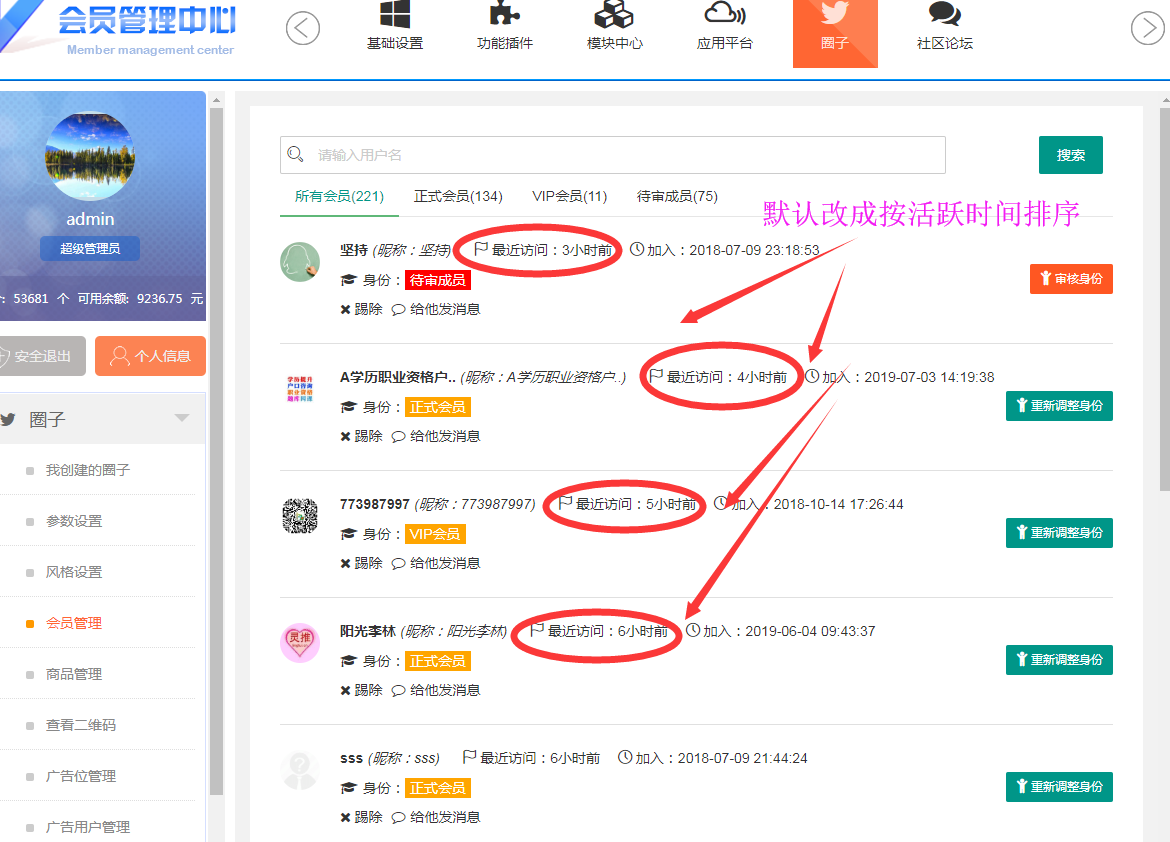Click 审核身份 button for 坚持
The image size is (1170, 842).
click(1070, 279)
